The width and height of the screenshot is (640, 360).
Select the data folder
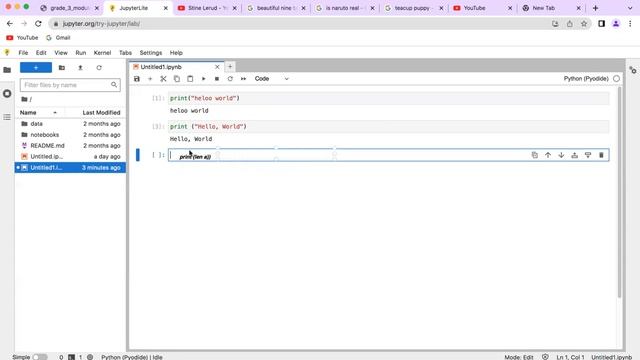pyautogui.click(x=70, y=124)
